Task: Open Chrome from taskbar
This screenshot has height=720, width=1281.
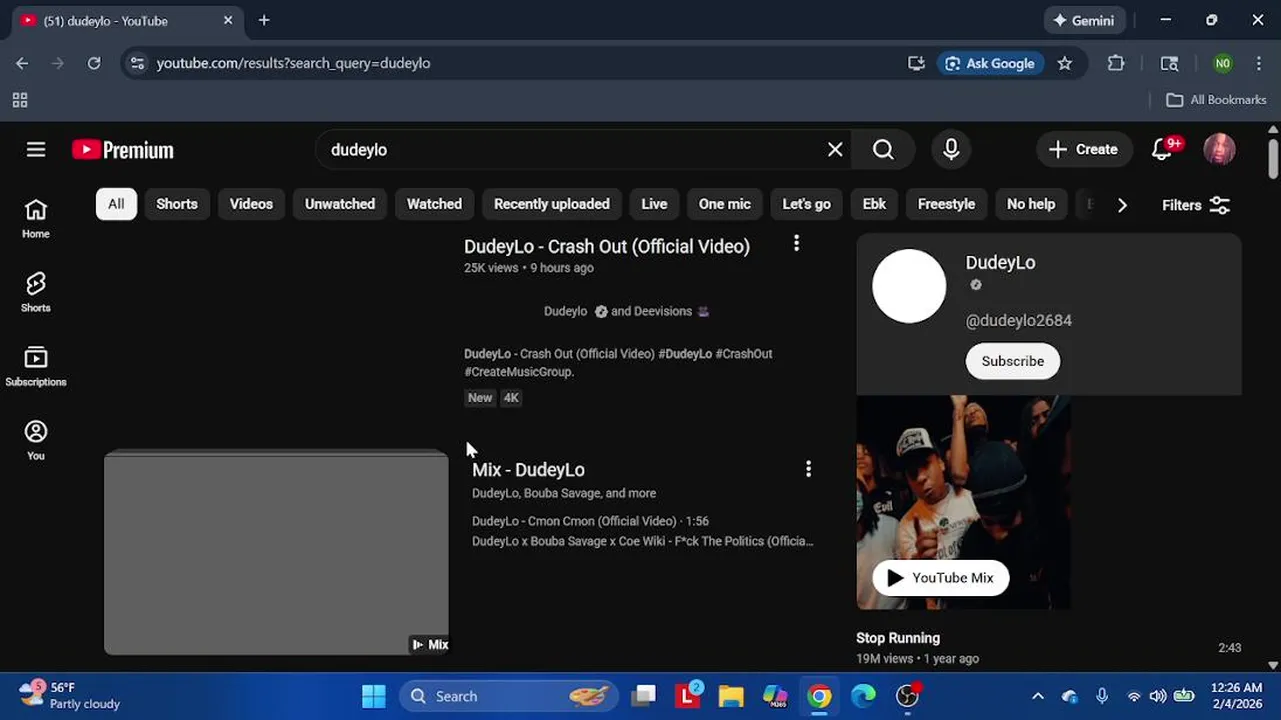Action: 819,696
